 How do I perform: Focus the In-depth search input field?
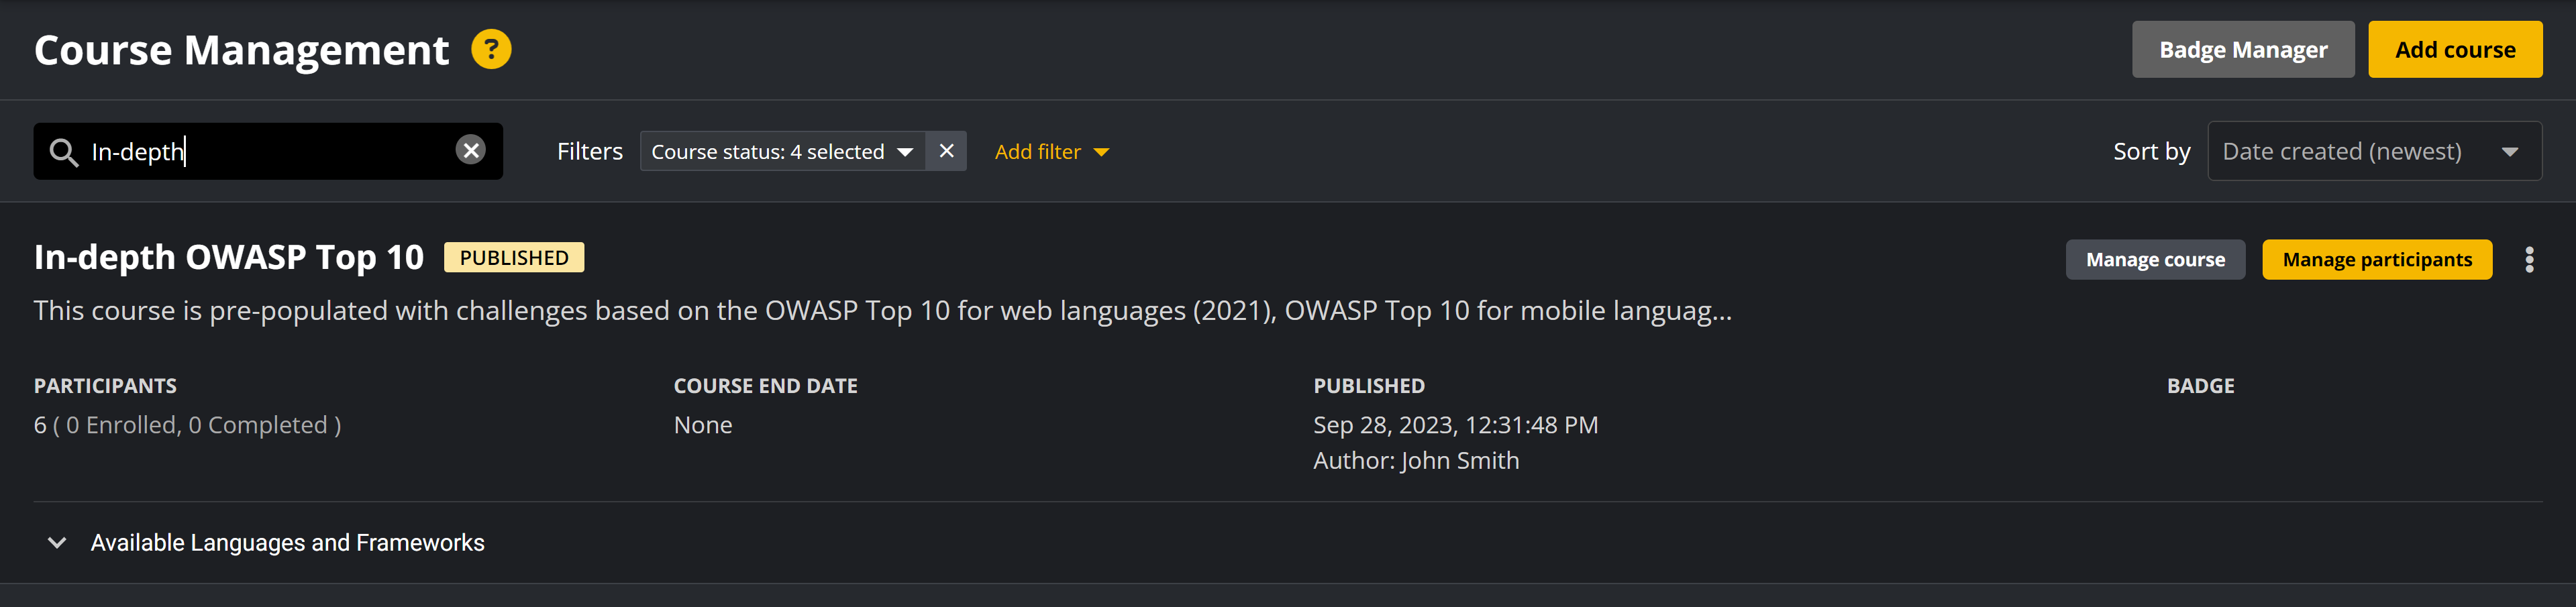(x=268, y=152)
